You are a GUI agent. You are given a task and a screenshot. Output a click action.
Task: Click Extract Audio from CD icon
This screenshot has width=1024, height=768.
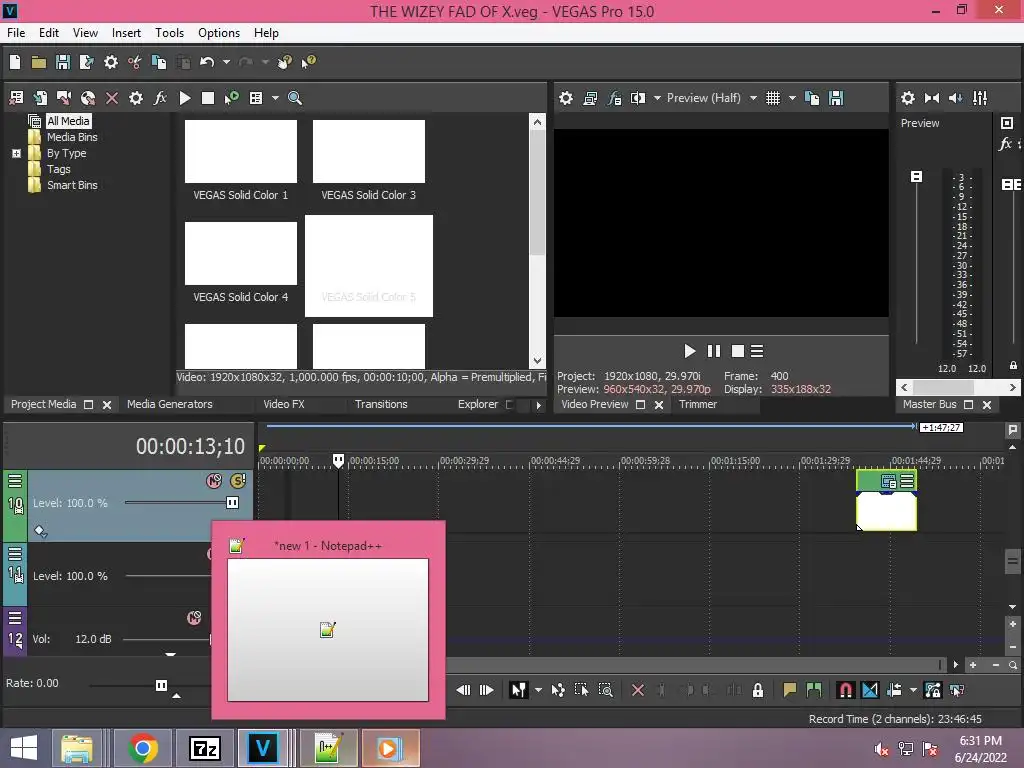(x=88, y=98)
